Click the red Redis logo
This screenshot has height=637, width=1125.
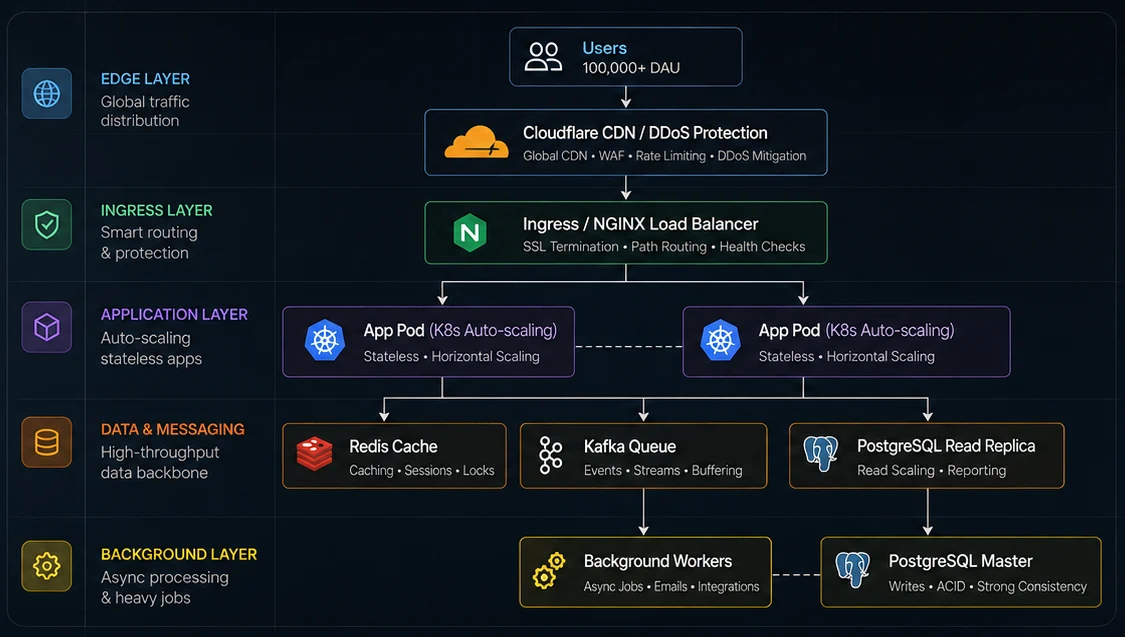[x=314, y=454]
